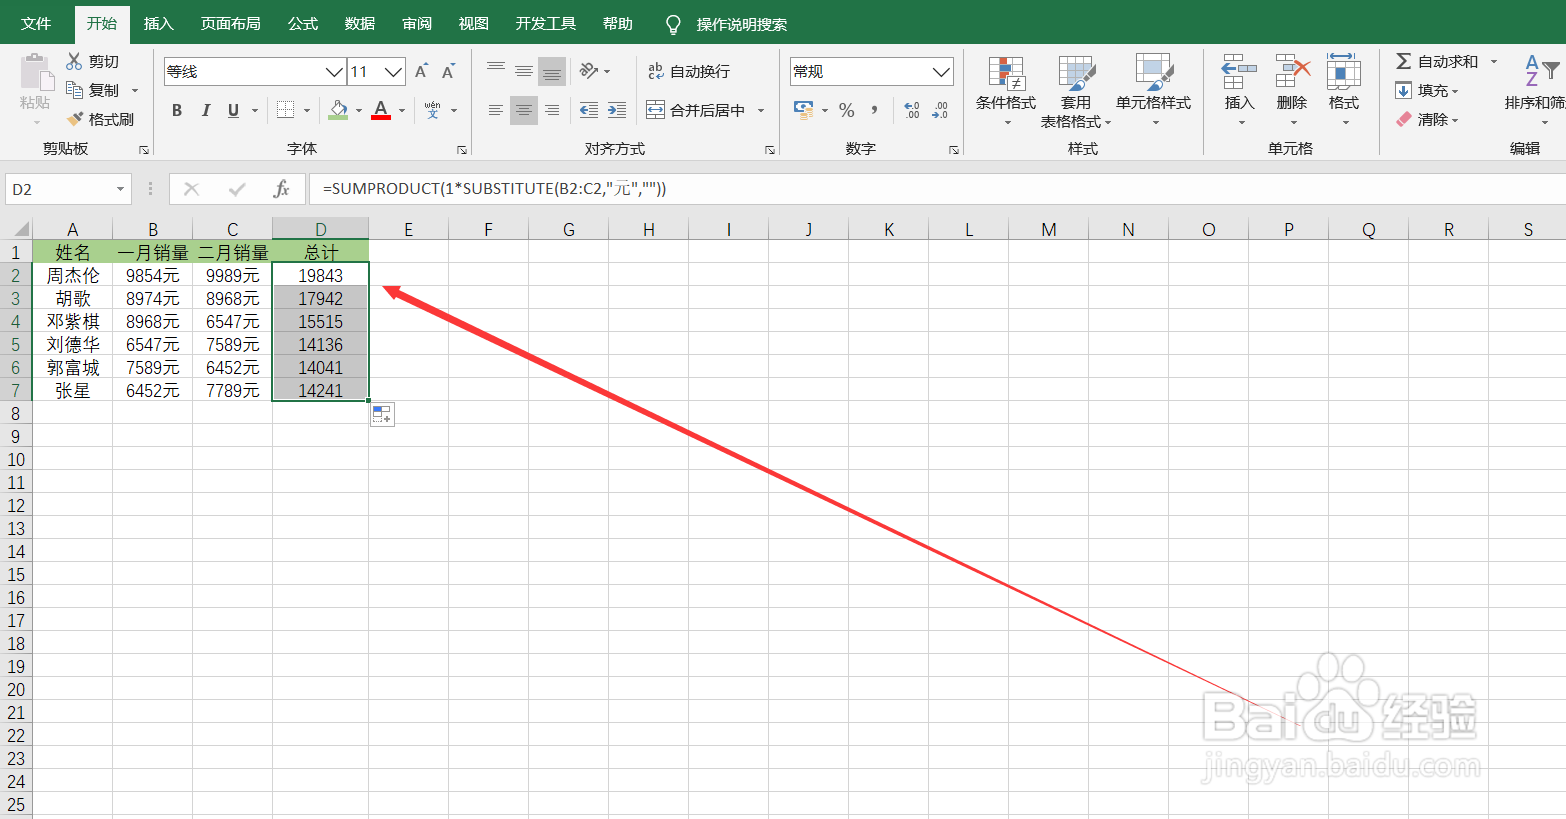
Task: Toggle Bold formatting
Action: pyautogui.click(x=177, y=110)
